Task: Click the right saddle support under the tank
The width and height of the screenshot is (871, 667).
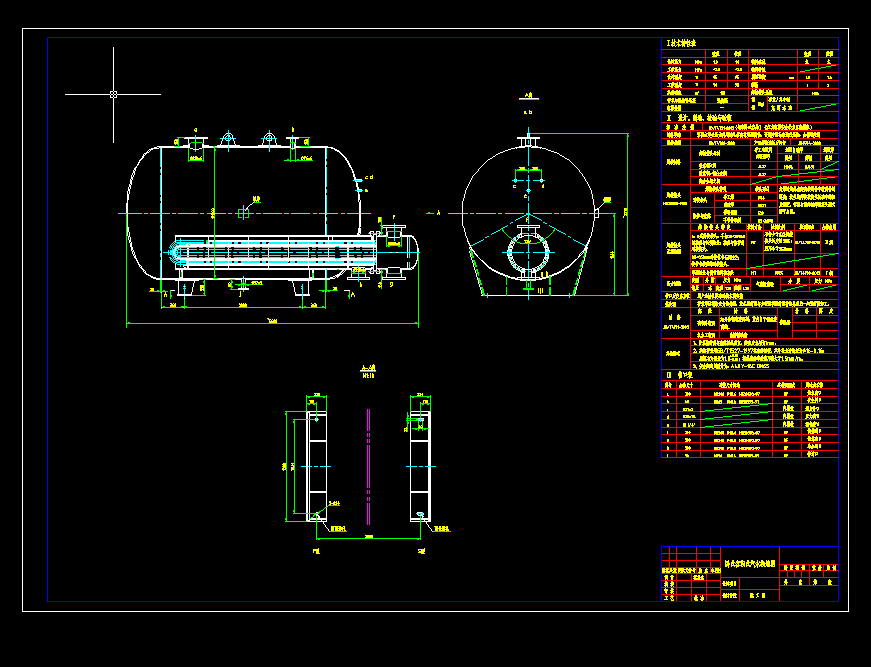Action: coord(301,288)
